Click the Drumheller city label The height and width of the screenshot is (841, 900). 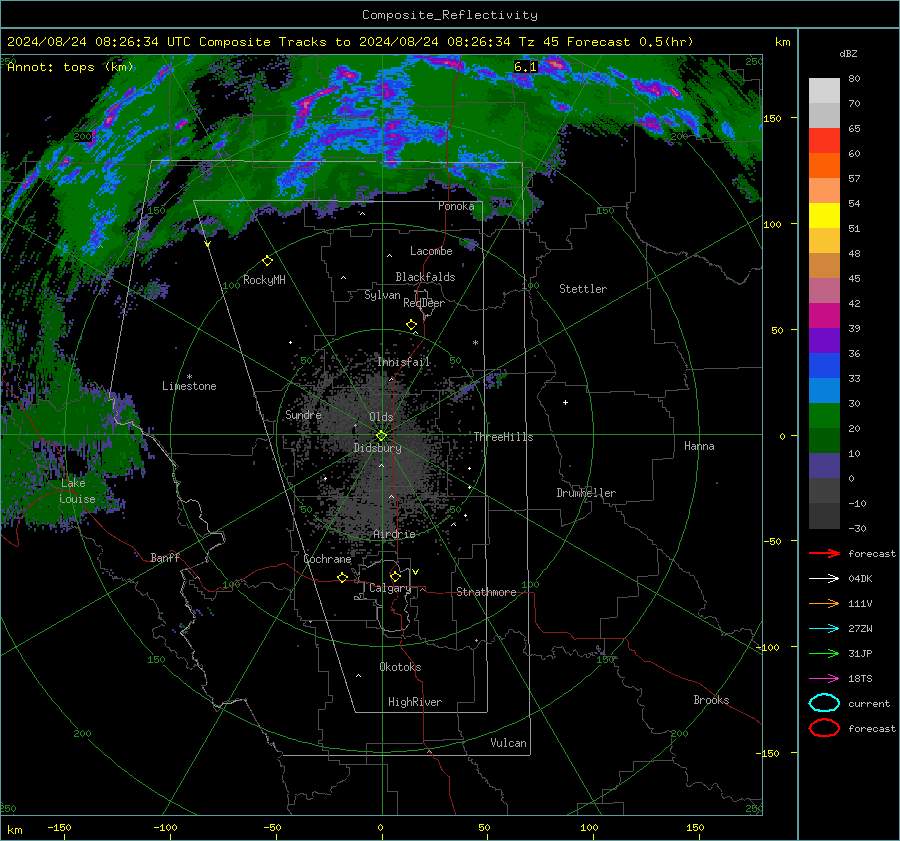coord(586,493)
